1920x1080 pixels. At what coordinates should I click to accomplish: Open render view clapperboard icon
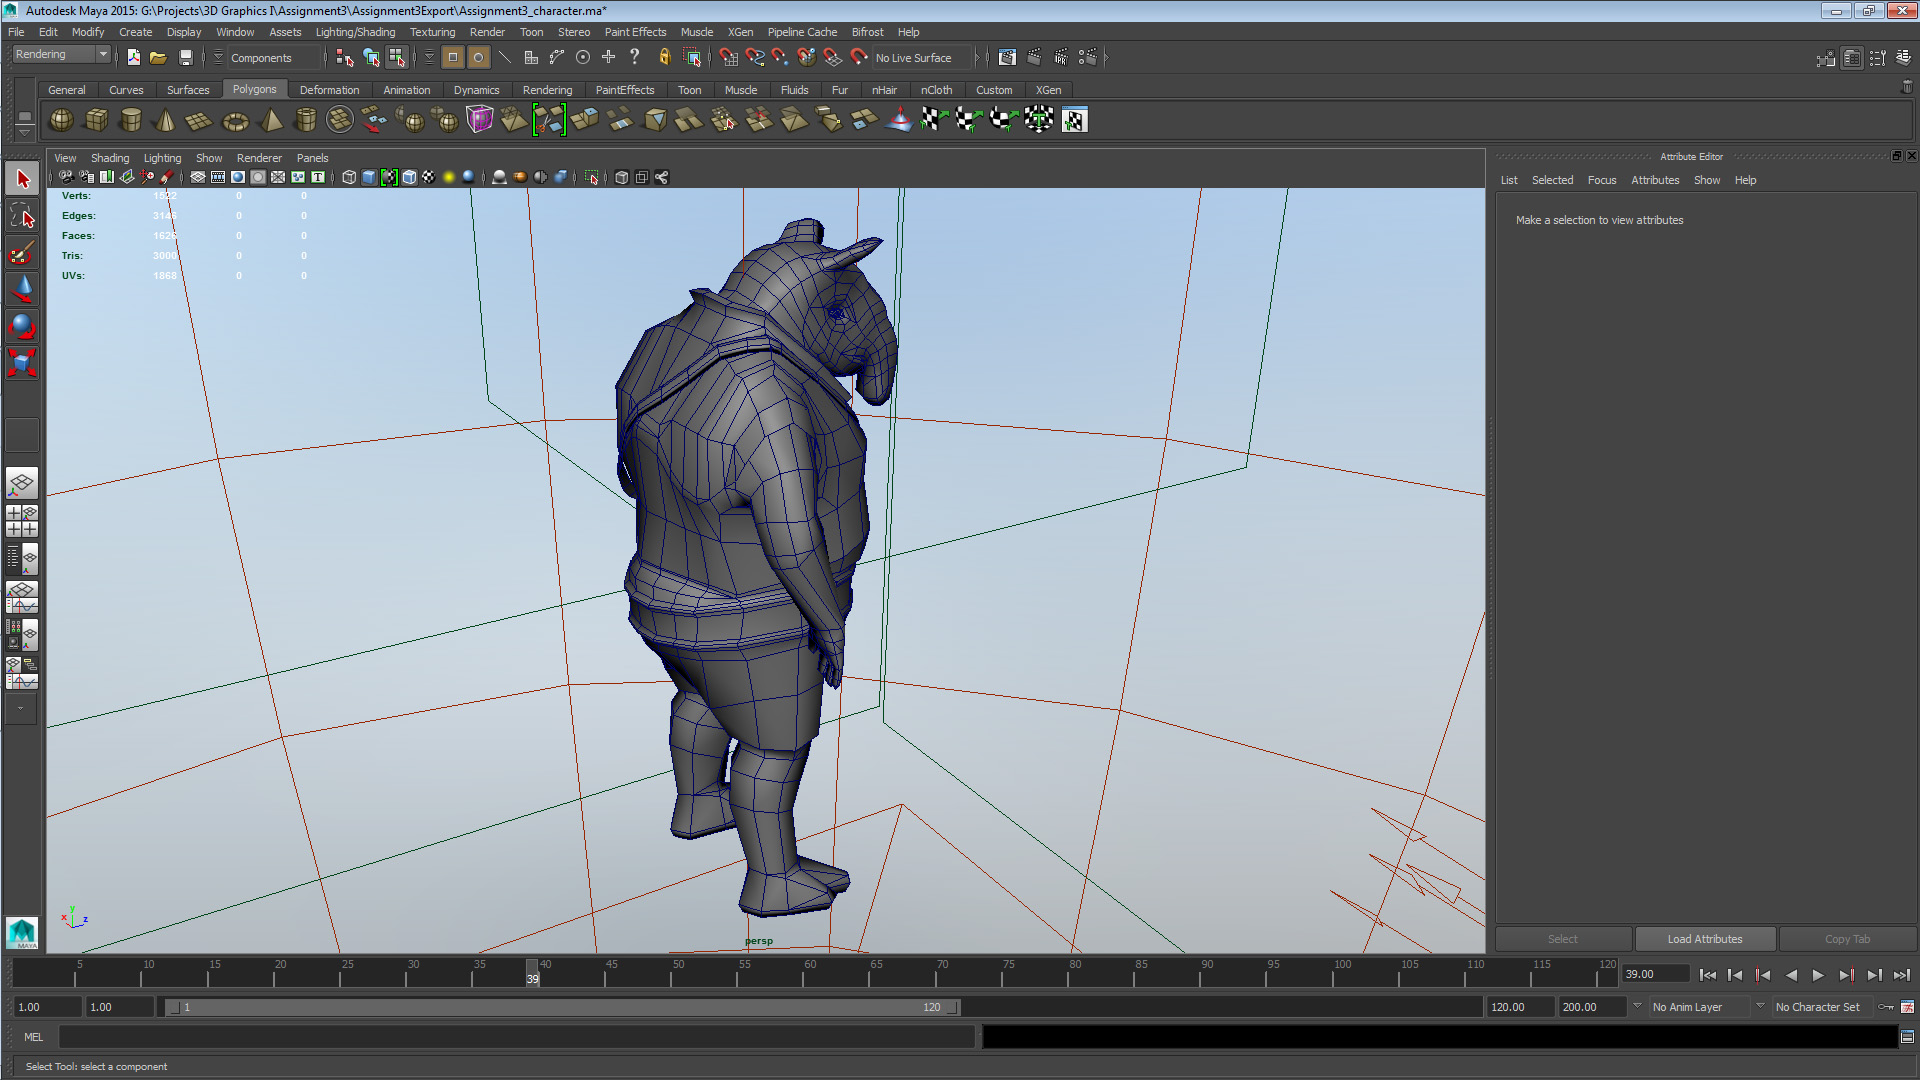pos(1007,58)
